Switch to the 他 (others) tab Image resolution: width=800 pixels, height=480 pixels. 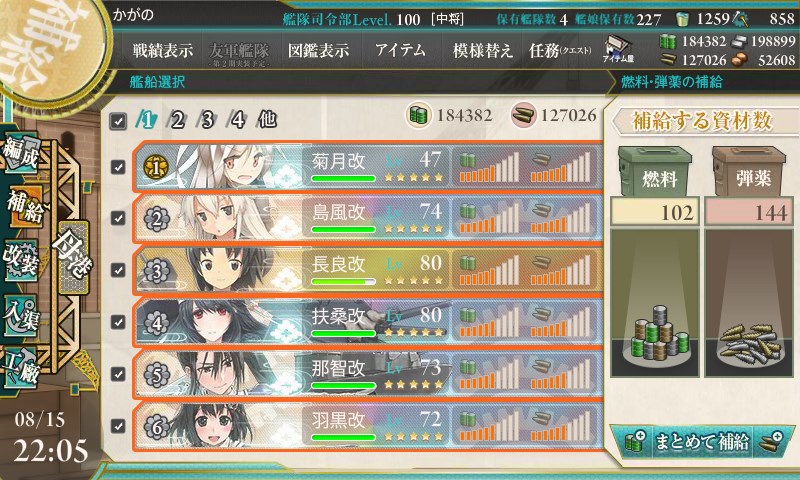pyautogui.click(x=267, y=120)
